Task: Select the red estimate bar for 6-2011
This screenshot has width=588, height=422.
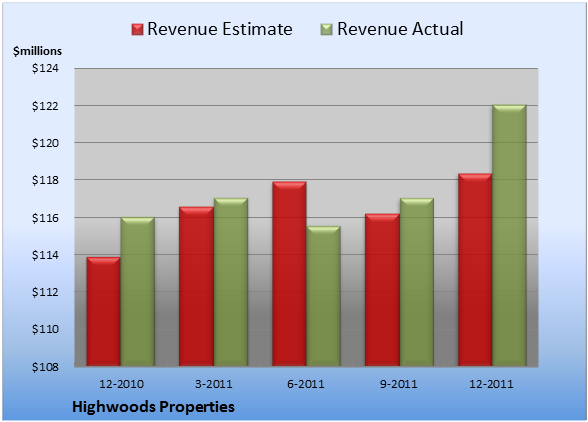Action: click(x=289, y=274)
